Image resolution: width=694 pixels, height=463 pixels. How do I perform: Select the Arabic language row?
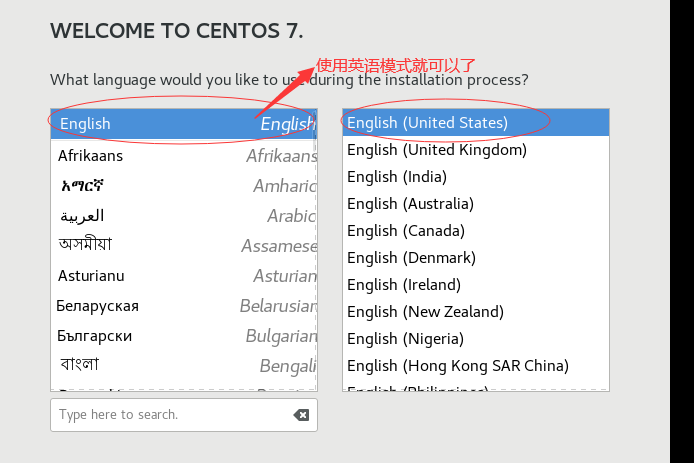pyautogui.click(x=184, y=216)
